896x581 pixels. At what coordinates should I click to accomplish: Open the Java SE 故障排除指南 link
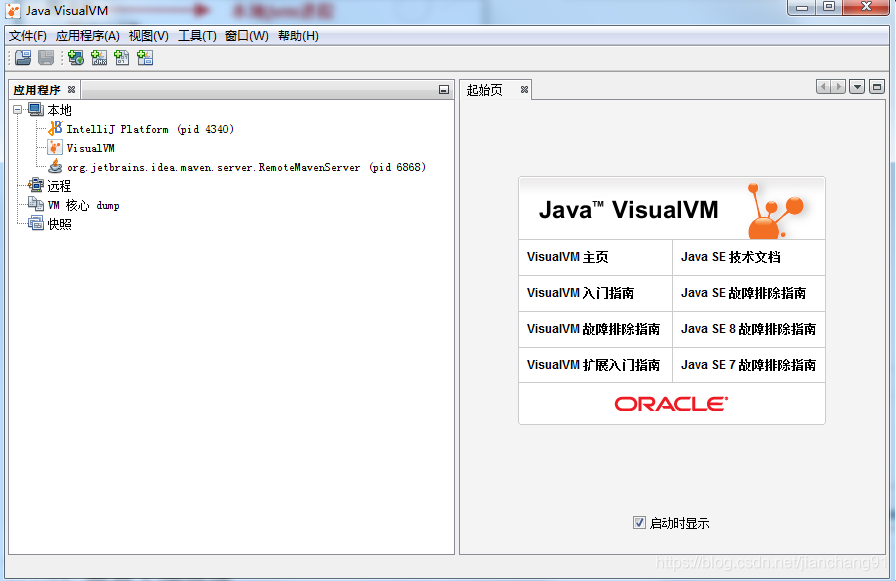(x=743, y=293)
